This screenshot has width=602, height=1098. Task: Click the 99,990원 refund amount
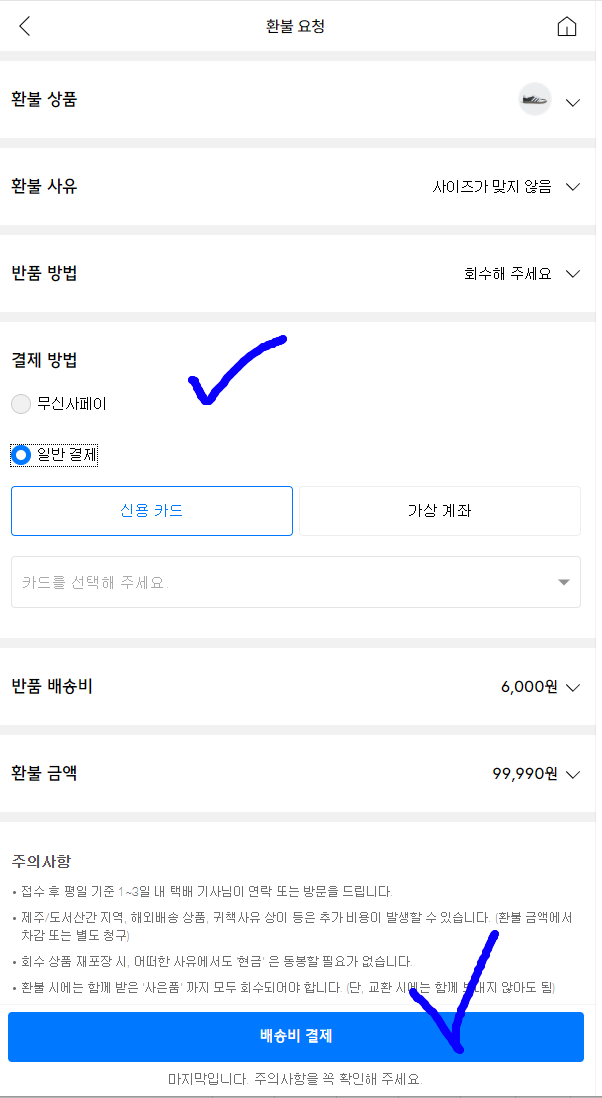[x=523, y=774]
